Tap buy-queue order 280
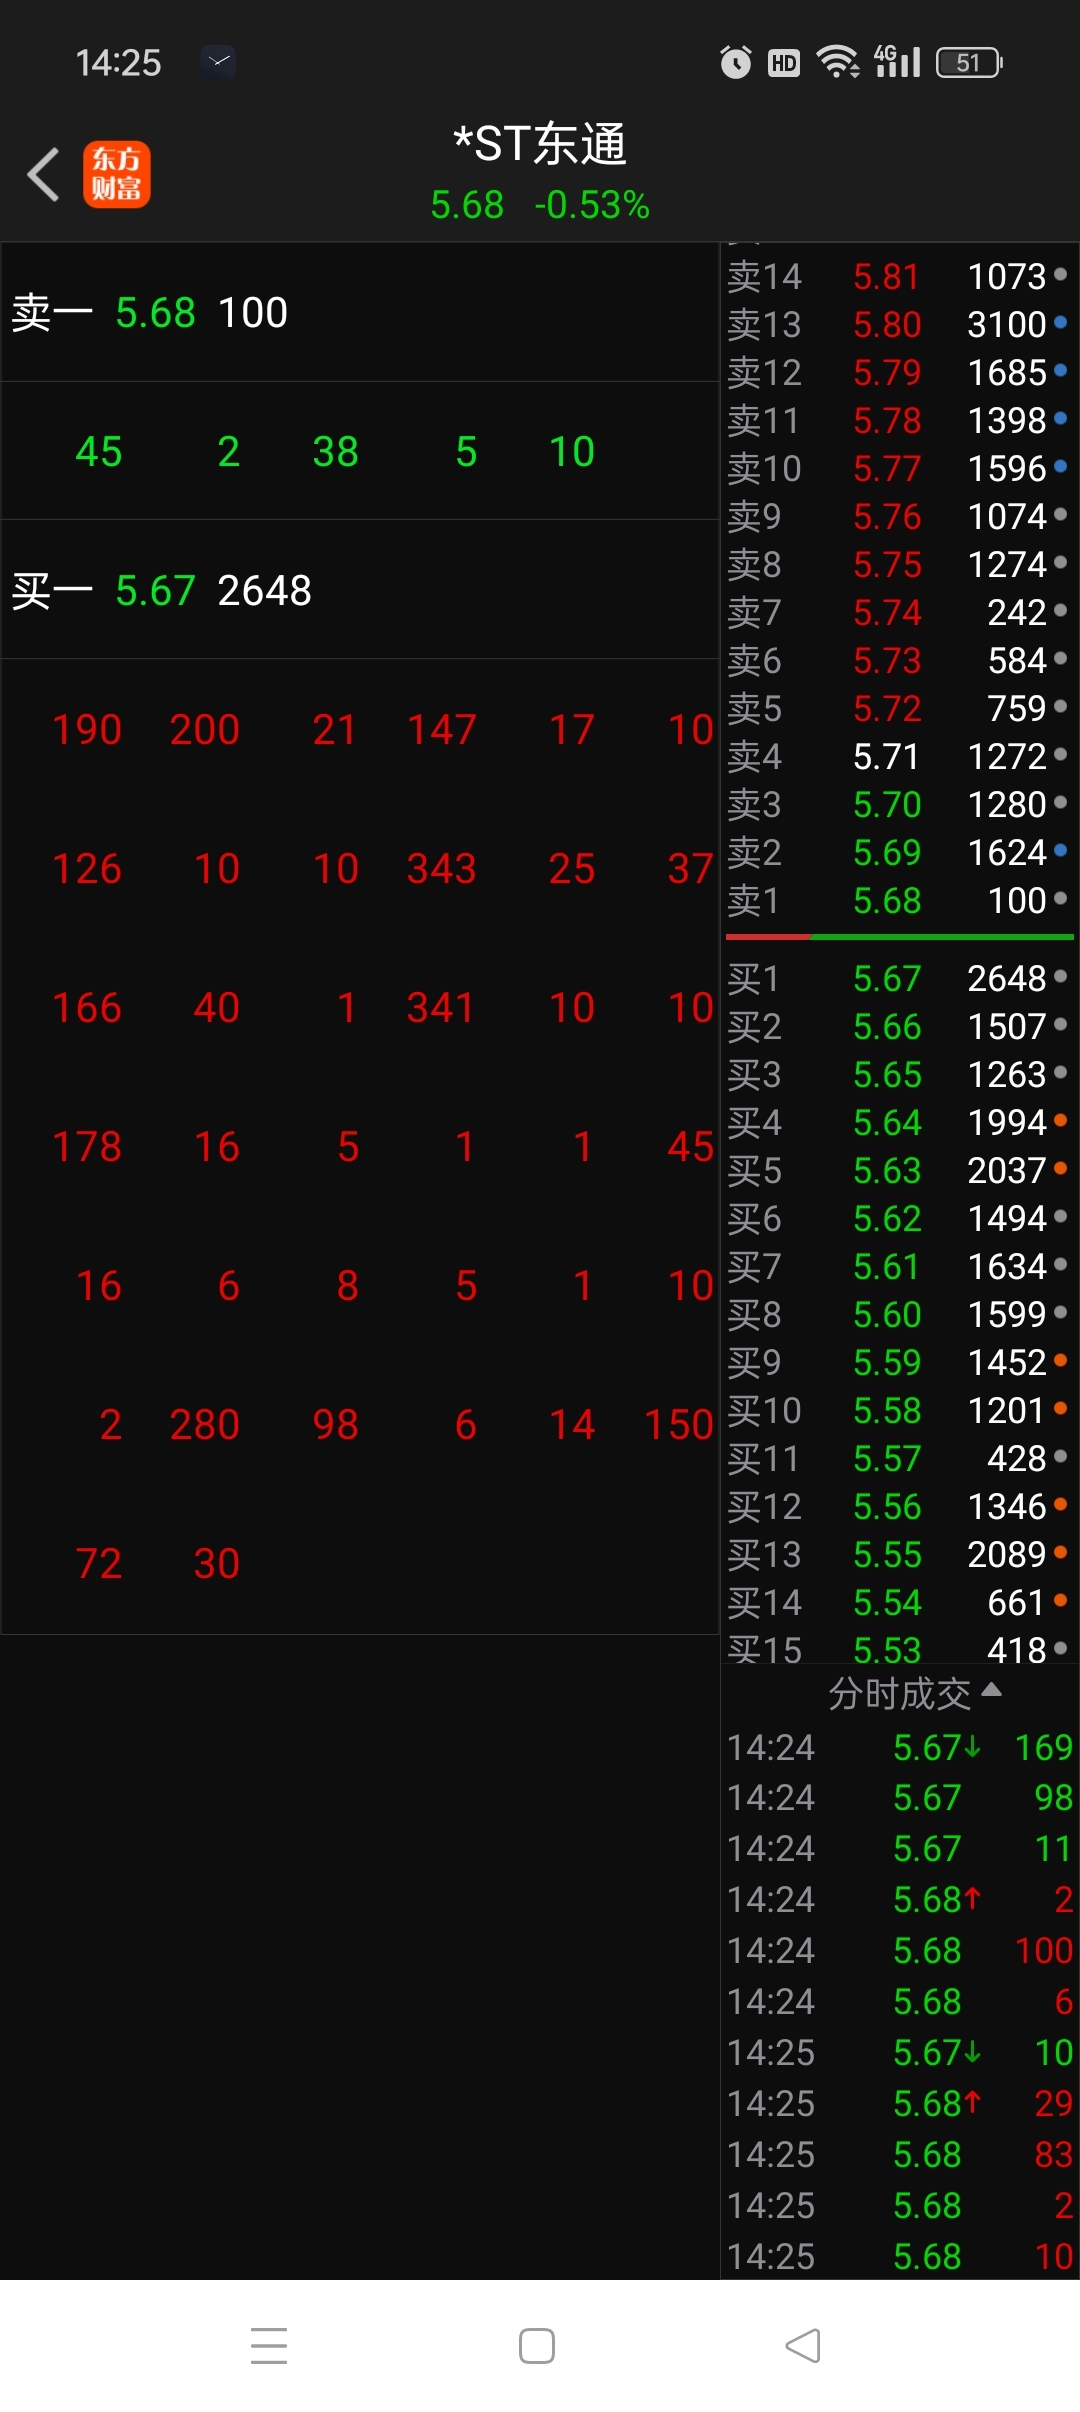This screenshot has height=2412, width=1080. tap(204, 1424)
